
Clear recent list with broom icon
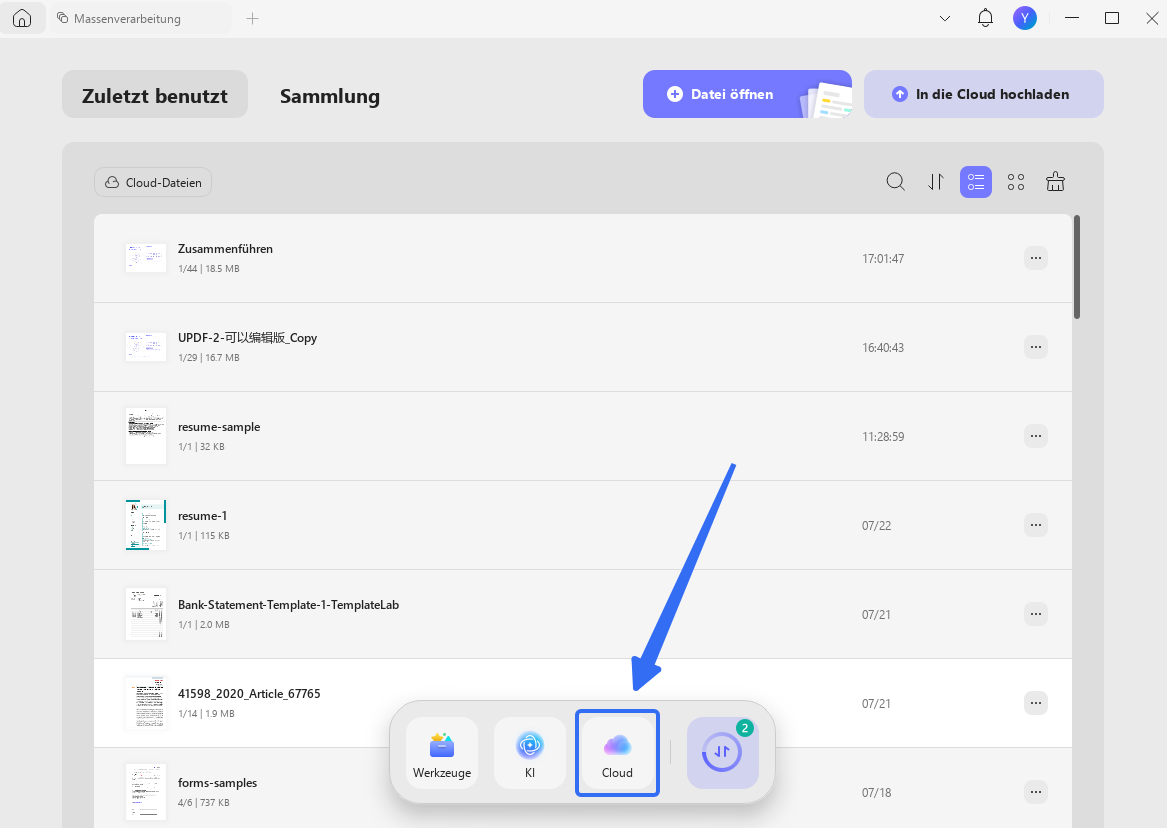[1055, 182]
